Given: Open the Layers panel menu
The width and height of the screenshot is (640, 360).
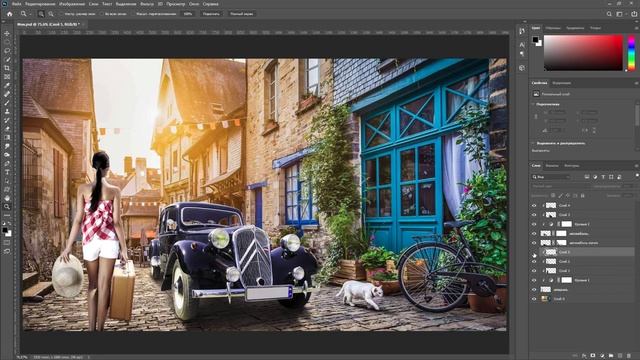Looking at the screenshot, I should pyautogui.click(x=636, y=166).
